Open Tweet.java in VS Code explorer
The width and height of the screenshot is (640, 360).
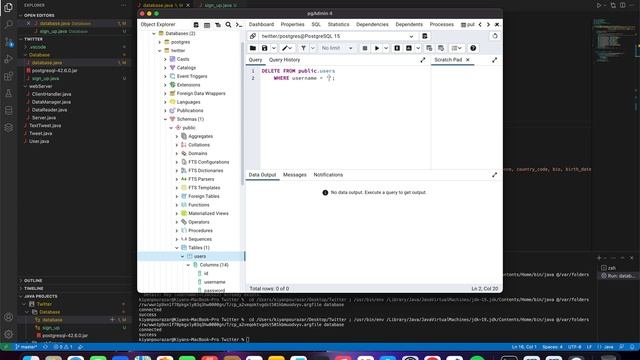(x=40, y=133)
